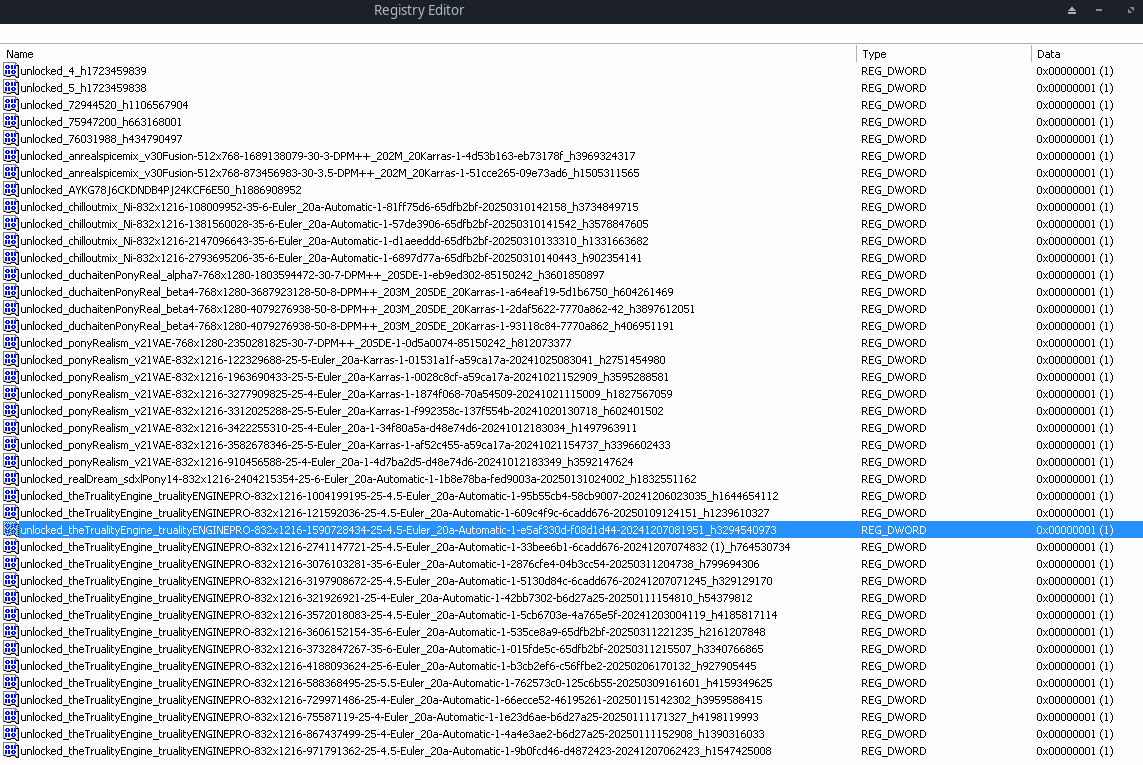Select the unlocked_76031988_h434790497 entry
Screen dimensions: 1143x765
101,139
